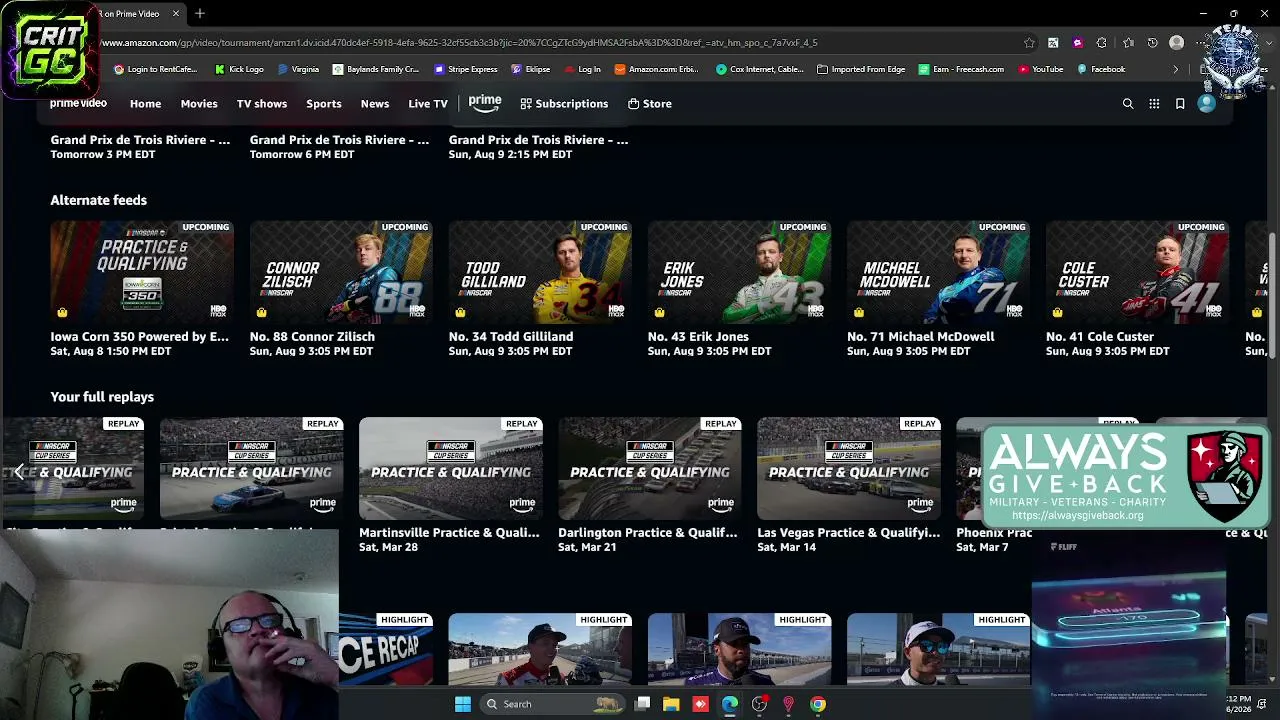This screenshot has width=1280, height=720.
Task: Open the red app icon on the taskbar
Action: (x=700, y=704)
